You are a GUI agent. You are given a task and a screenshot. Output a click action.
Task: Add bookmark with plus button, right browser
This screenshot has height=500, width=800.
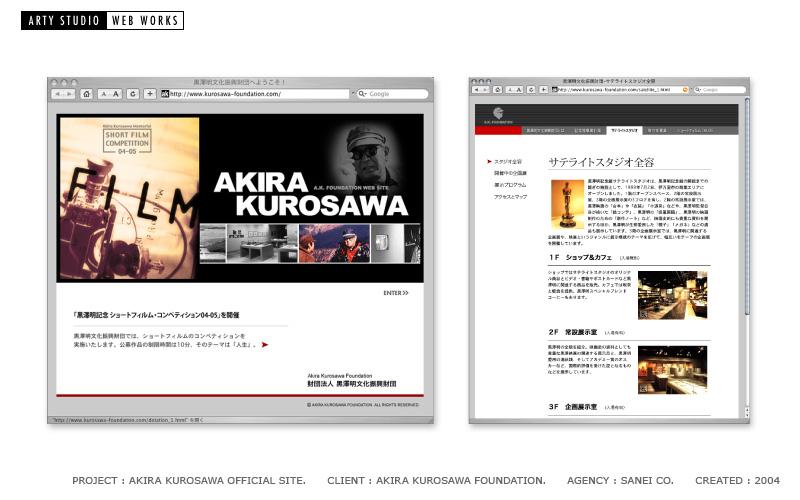(x=544, y=89)
